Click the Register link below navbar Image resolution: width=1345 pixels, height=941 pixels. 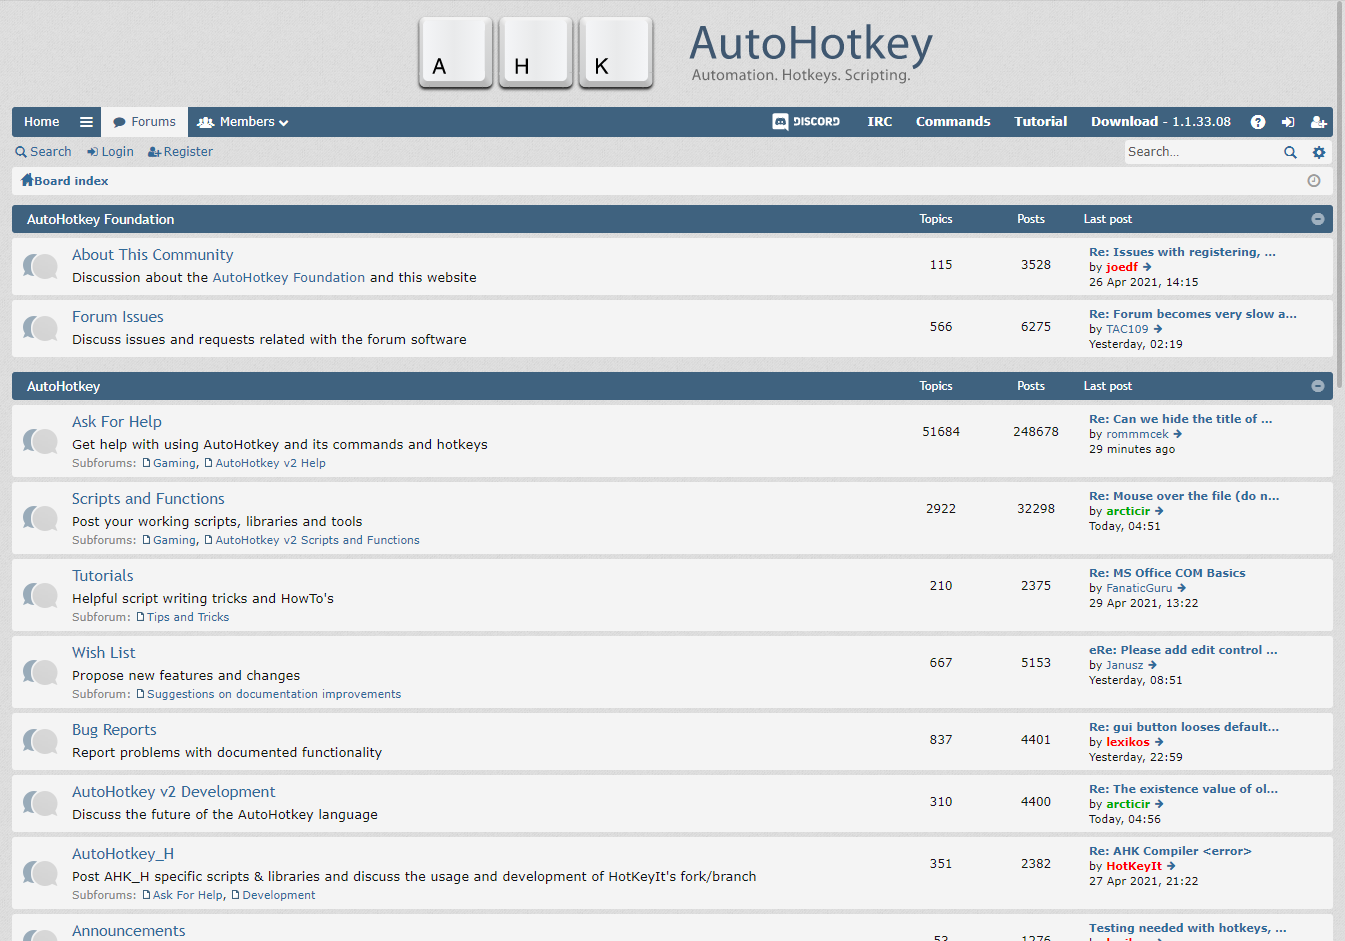(180, 152)
